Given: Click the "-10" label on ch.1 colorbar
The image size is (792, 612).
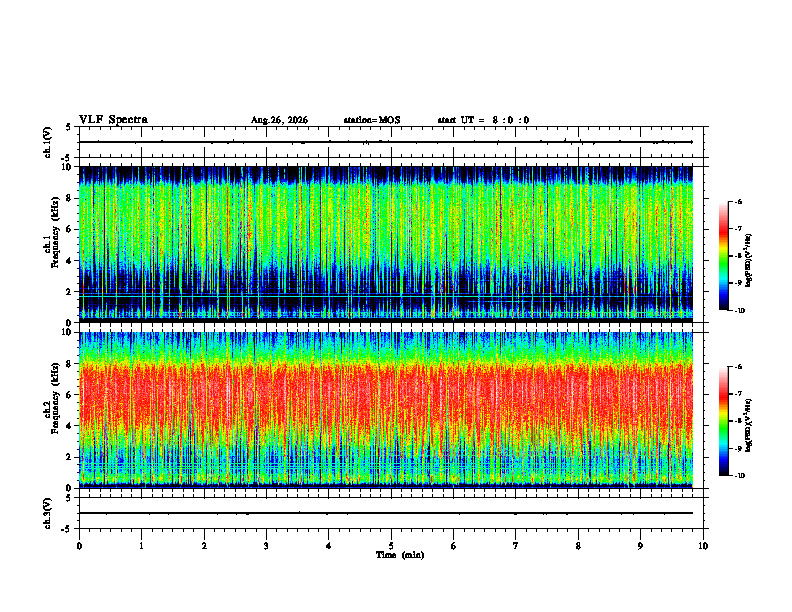Looking at the screenshot, I should (x=739, y=311).
